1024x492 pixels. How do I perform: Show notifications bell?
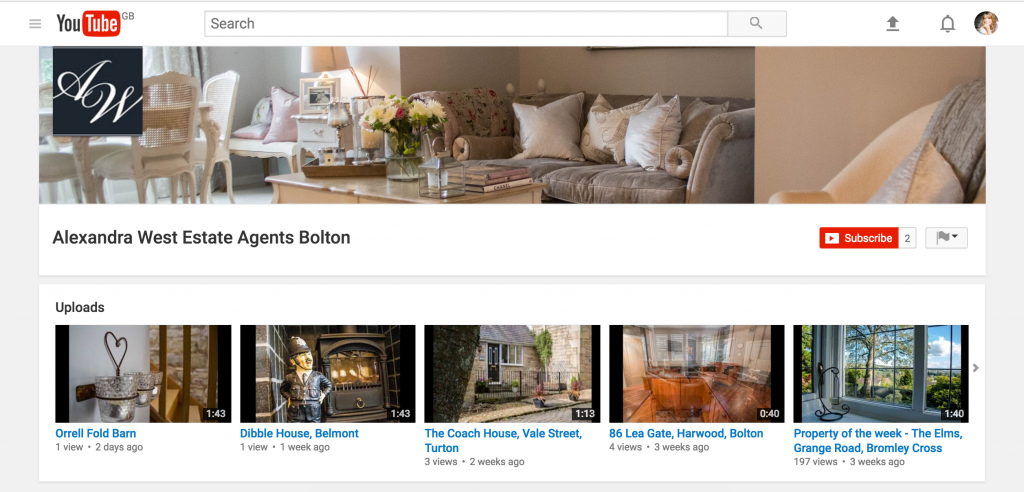click(947, 24)
